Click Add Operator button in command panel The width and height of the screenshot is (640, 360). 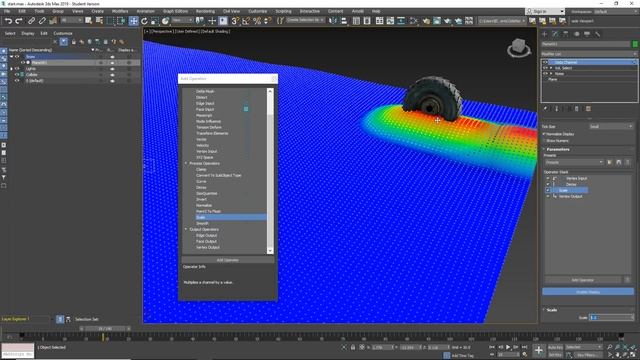(582, 280)
